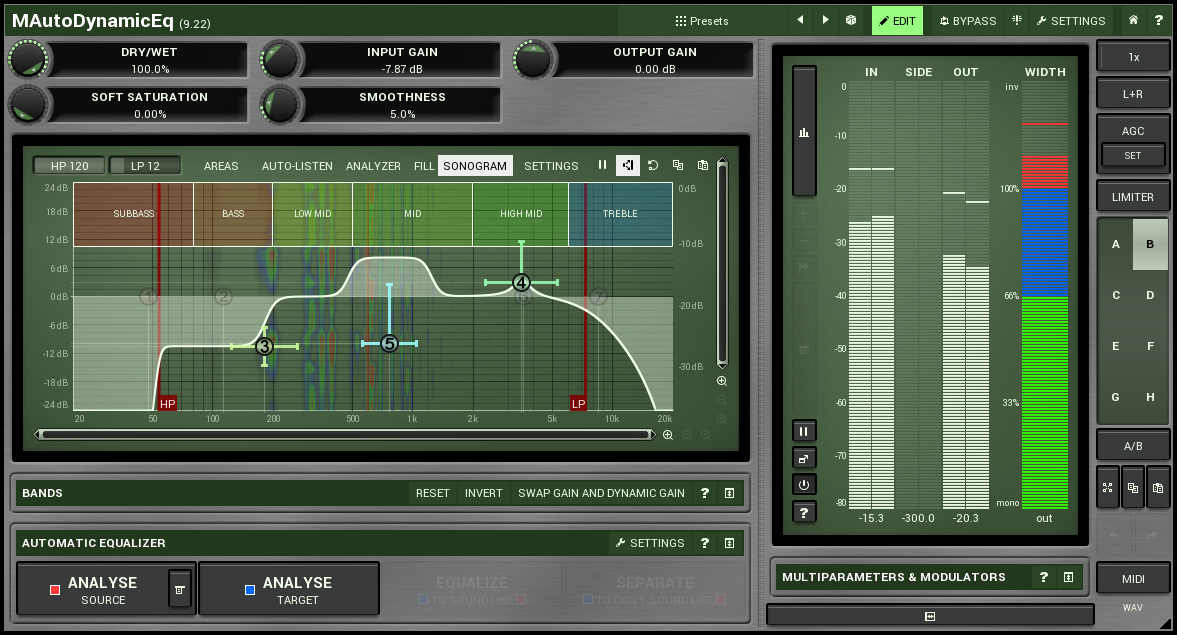Click the random preset dice icon
Image resolution: width=1177 pixels, height=635 pixels.
pos(850,20)
